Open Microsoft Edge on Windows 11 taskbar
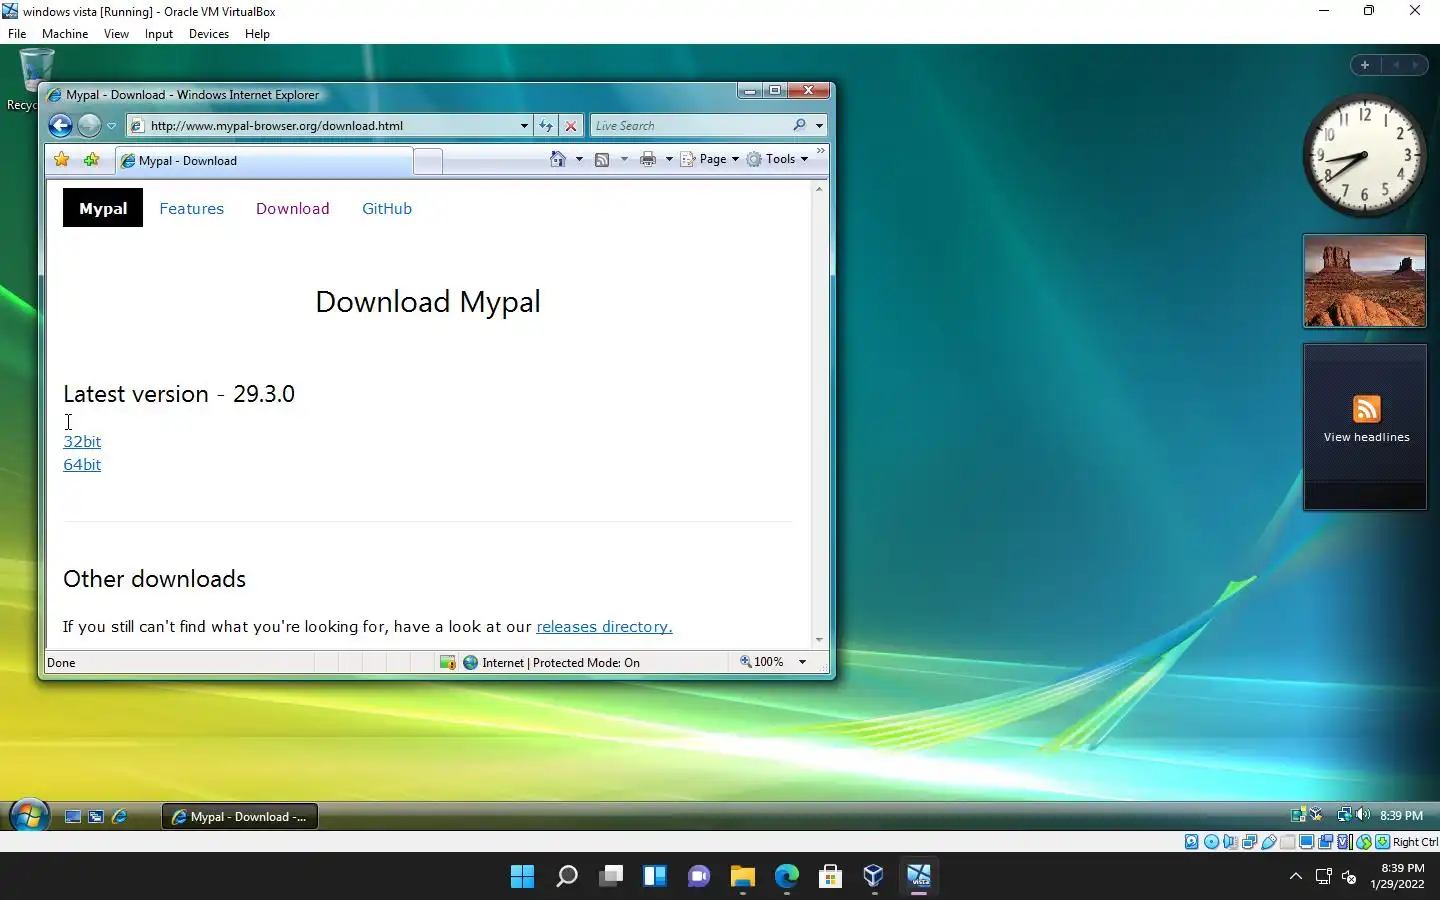 pyautogui.click(x=787, y=876)
